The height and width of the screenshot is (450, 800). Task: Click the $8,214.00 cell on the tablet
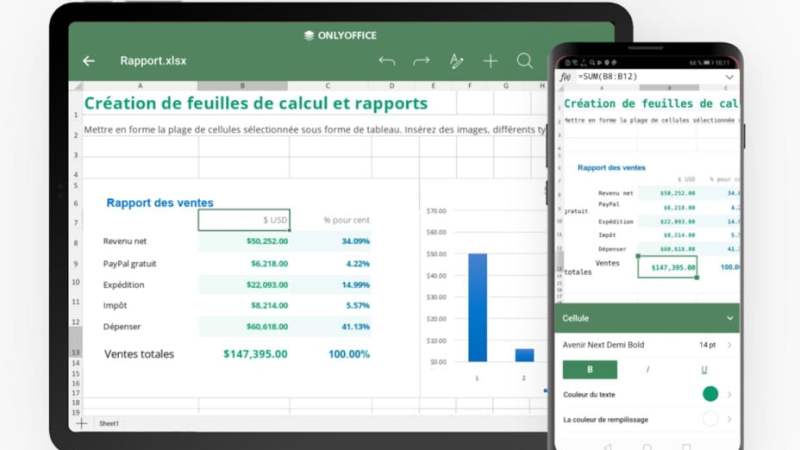click(x=244, y=306)
